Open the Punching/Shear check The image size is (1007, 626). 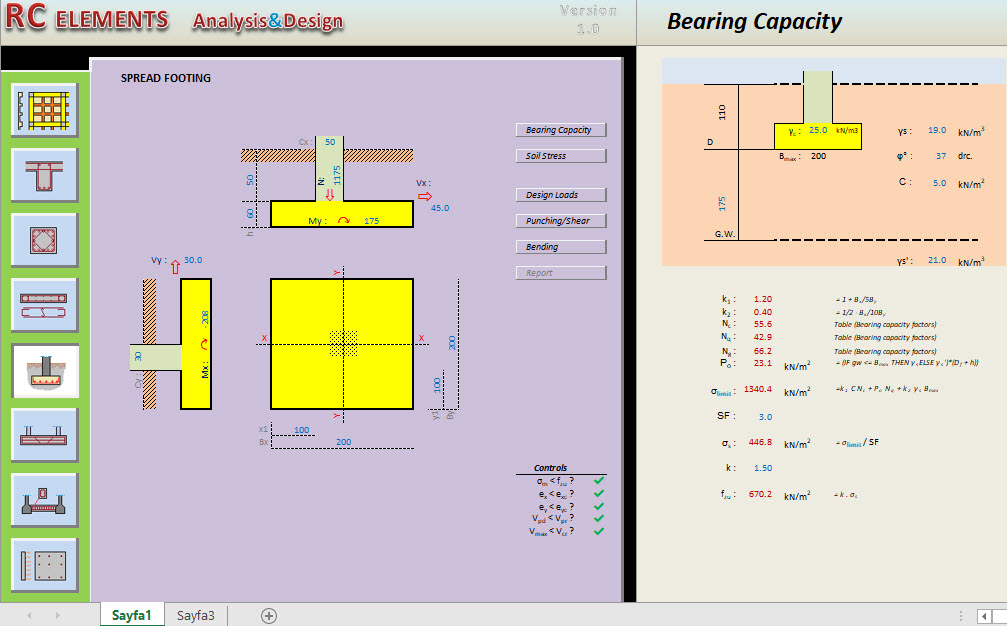tap(560, 220)
